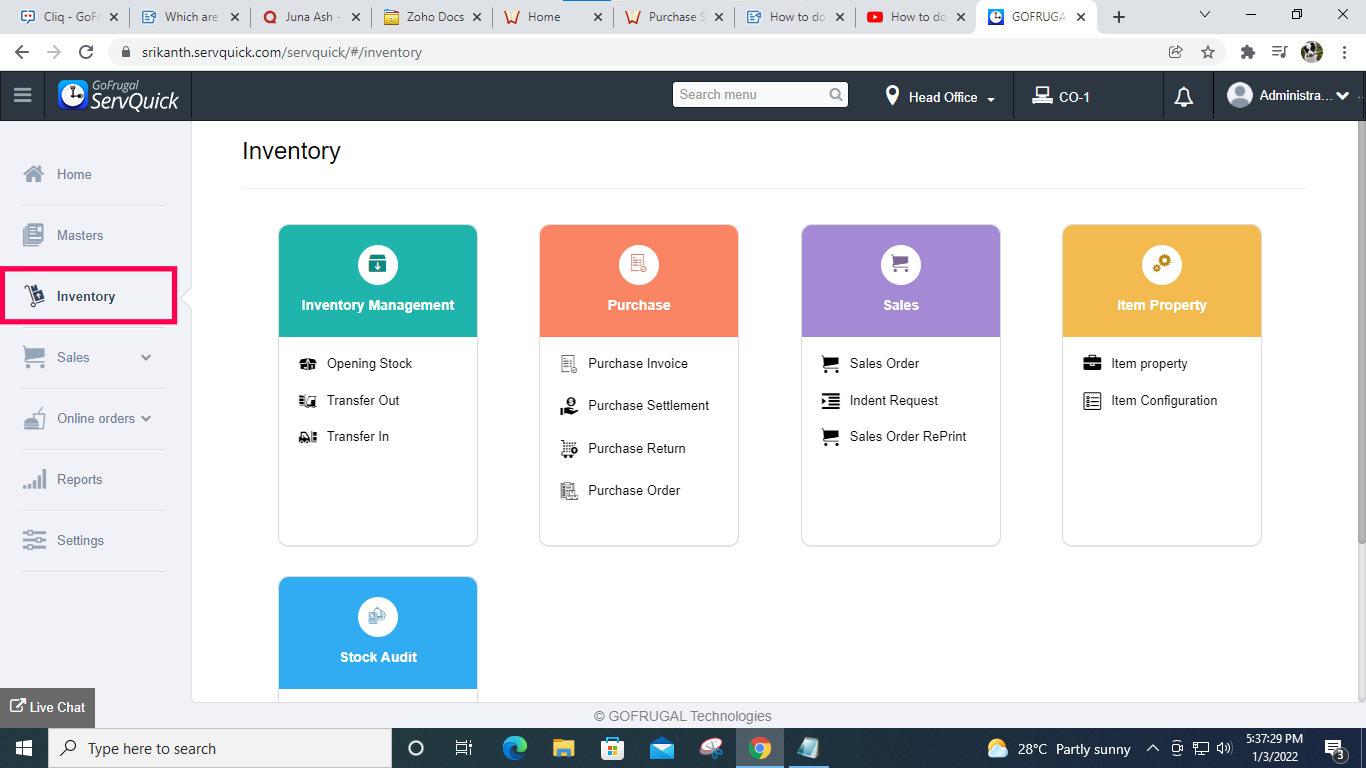Open Settings in the sidebar
This screenshot has width=1366, height=768.
pos(80,541)
